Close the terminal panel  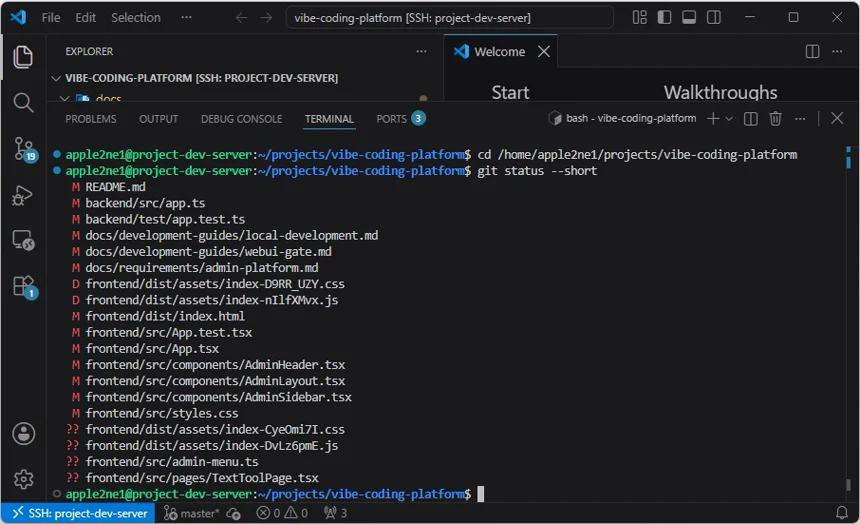click(x=837, y=119)
